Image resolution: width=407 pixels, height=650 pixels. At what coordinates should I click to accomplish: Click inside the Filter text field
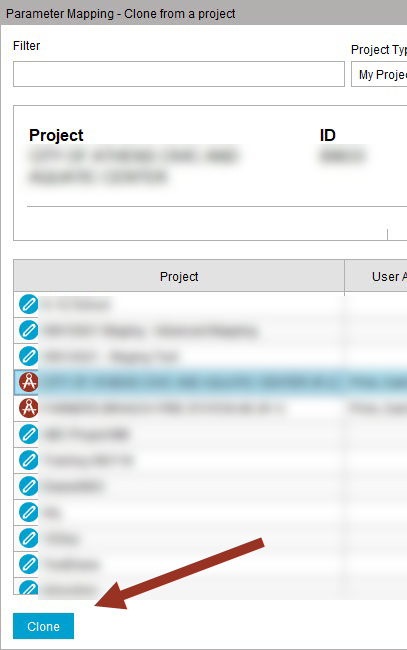pyautogui.click(x=179, y=74)
